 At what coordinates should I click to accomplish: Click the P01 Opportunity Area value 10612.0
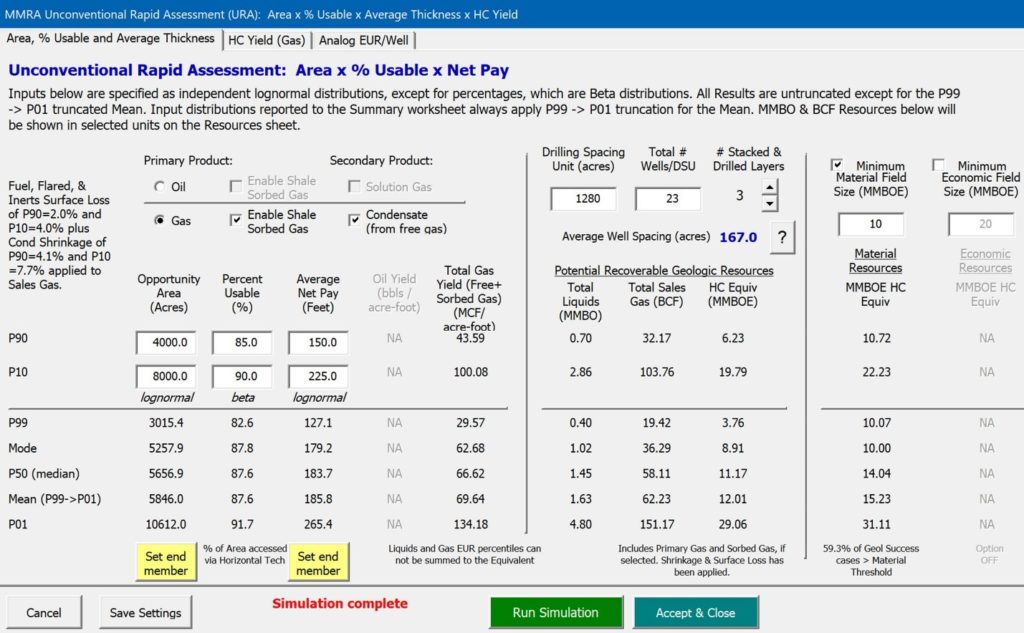[x=166, y=525]
